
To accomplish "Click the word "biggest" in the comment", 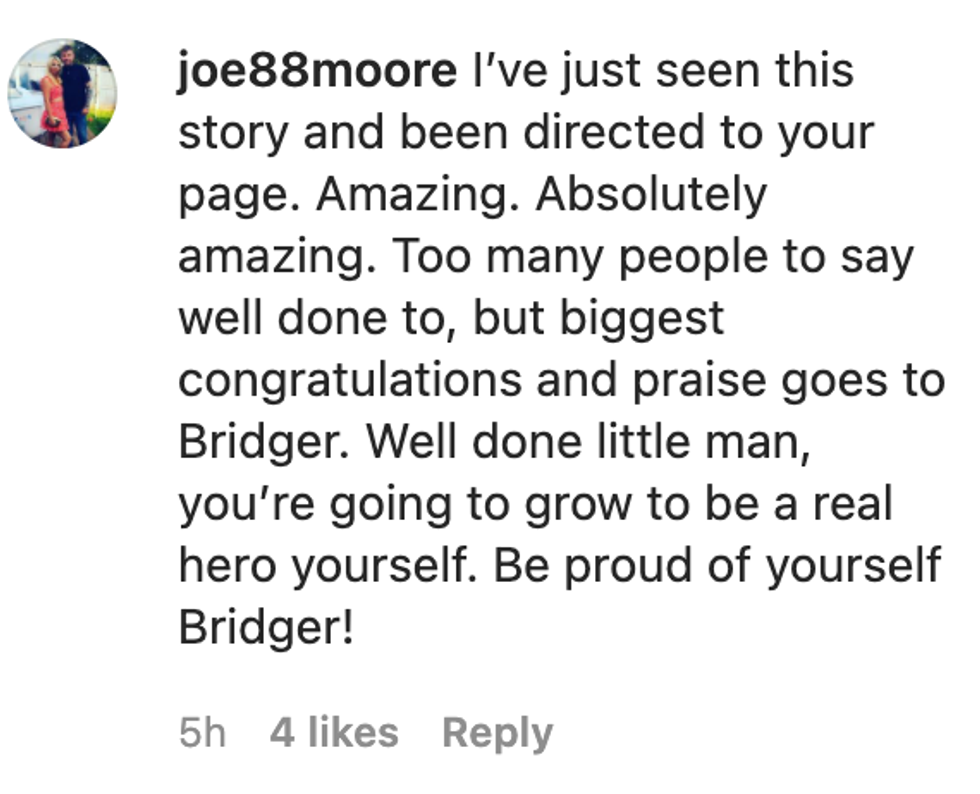I will tap(642, 319).
